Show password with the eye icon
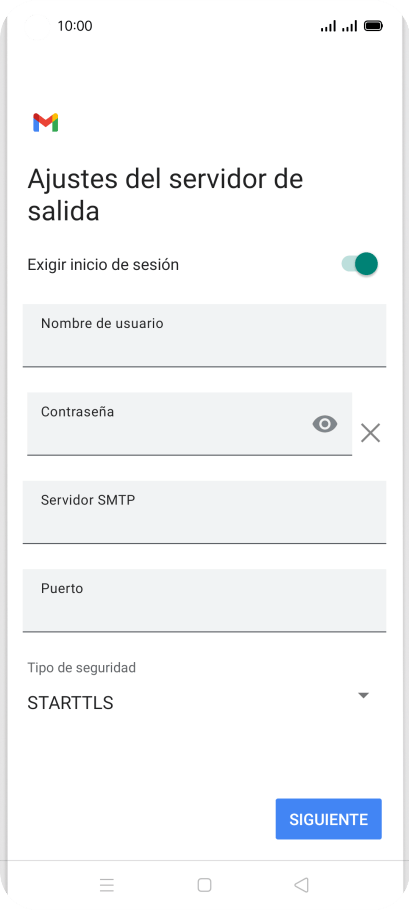409x910 pixels. [325, 424]
